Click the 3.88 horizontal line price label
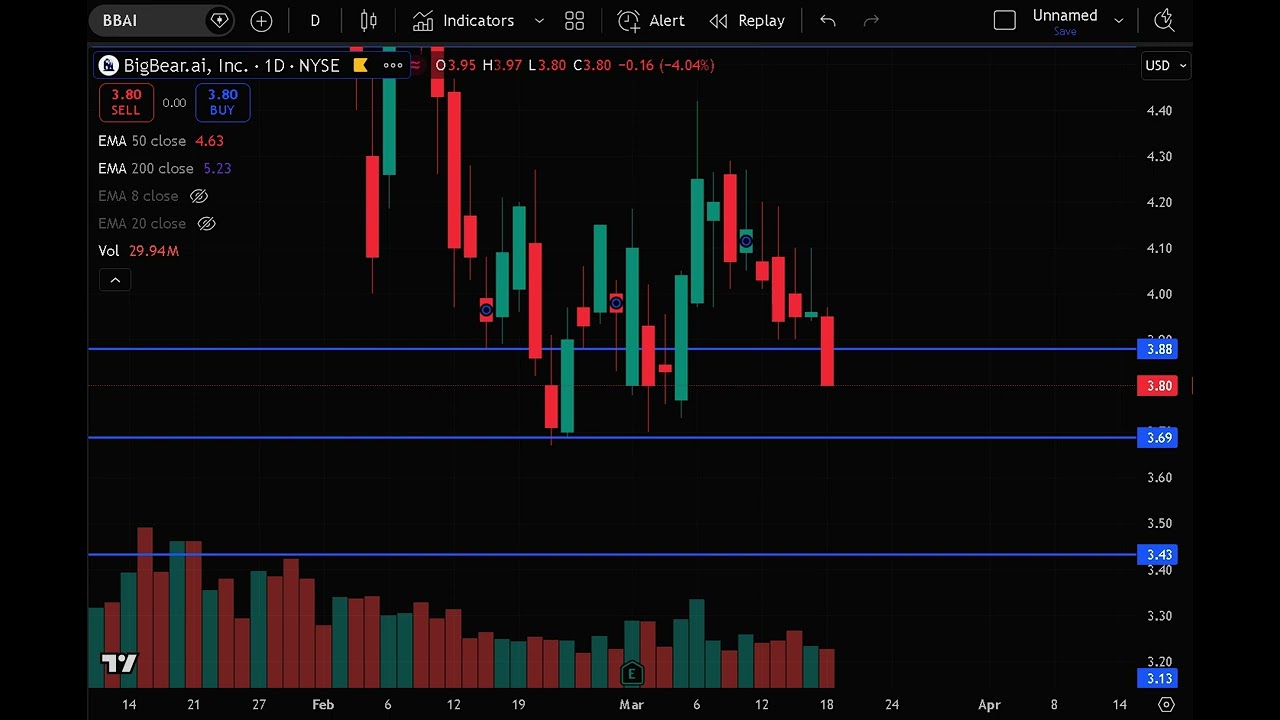The image size is (1280, 720). pyautogui.click(x=1158, y=349)
